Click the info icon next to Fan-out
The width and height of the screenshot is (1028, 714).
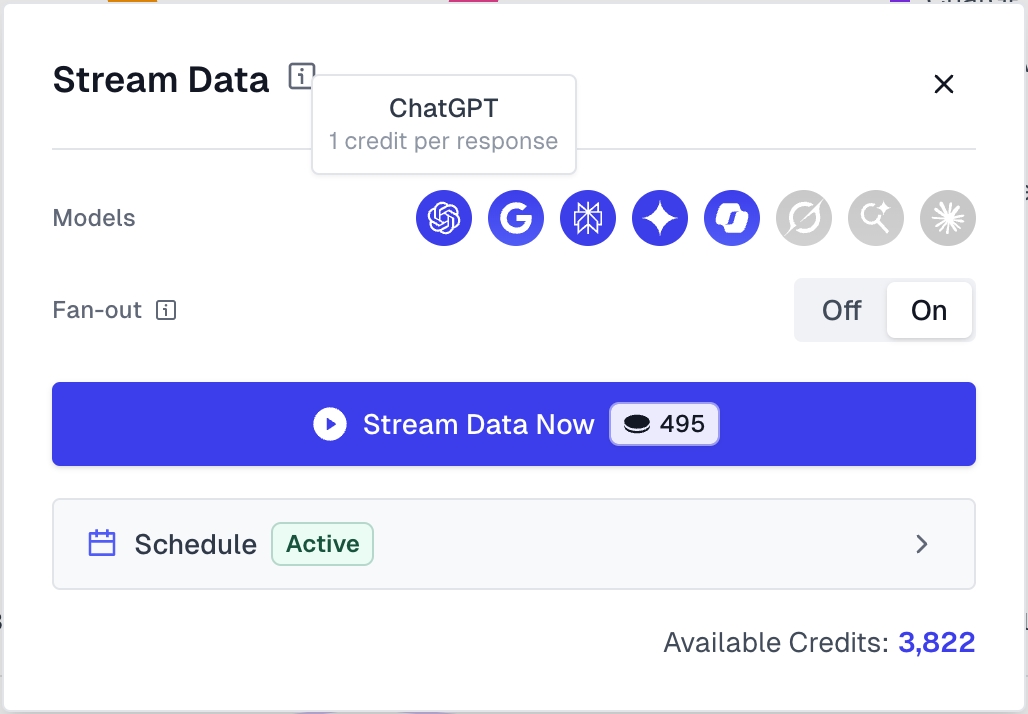[167, 311]
